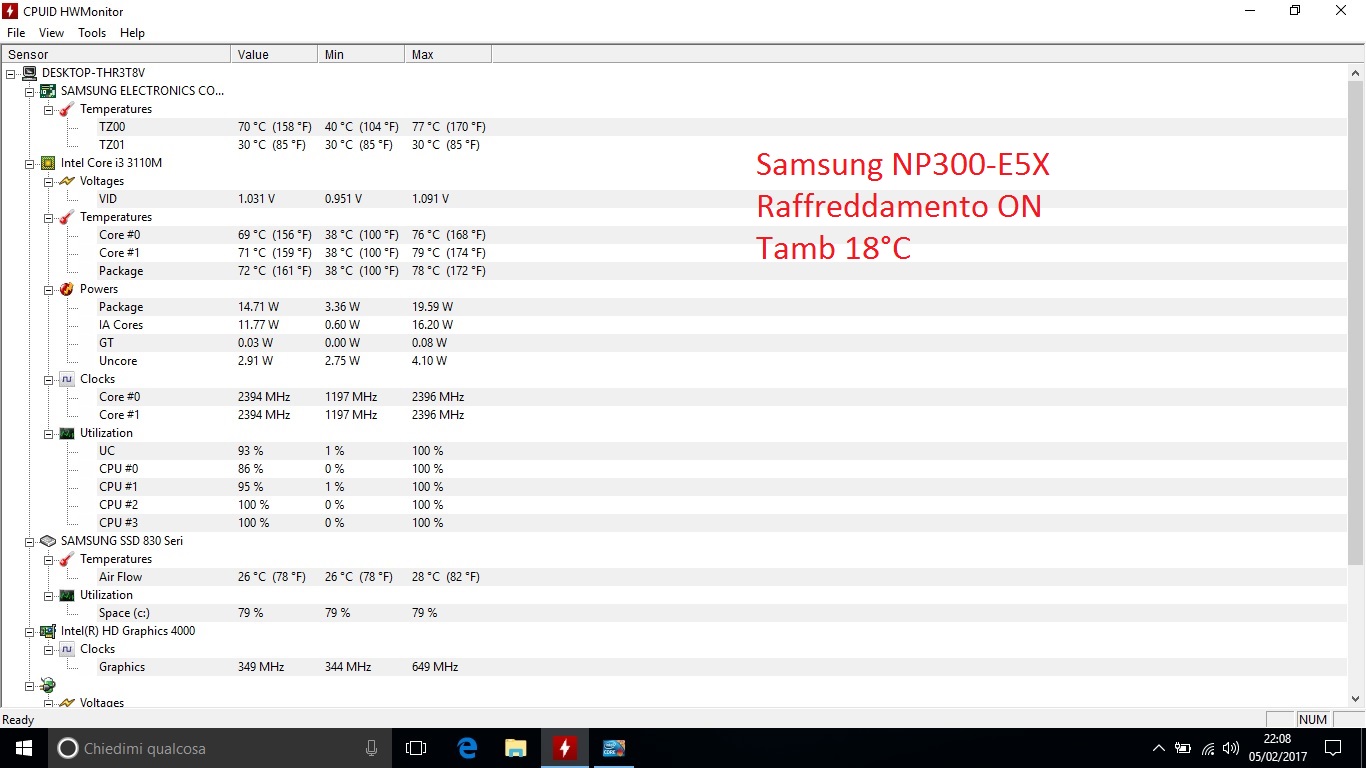Viewport: 1366px width, 768px height.
Task: Open the Tools menu
Action: pyautogui.click(x=92, y=33)
